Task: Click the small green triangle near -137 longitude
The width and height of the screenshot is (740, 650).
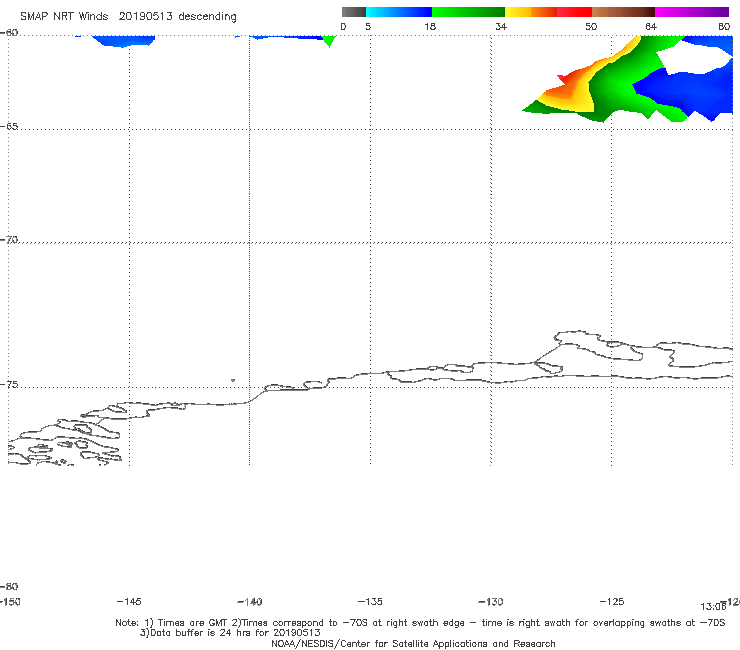Action: pyautogui.click(x=329, y=41)
